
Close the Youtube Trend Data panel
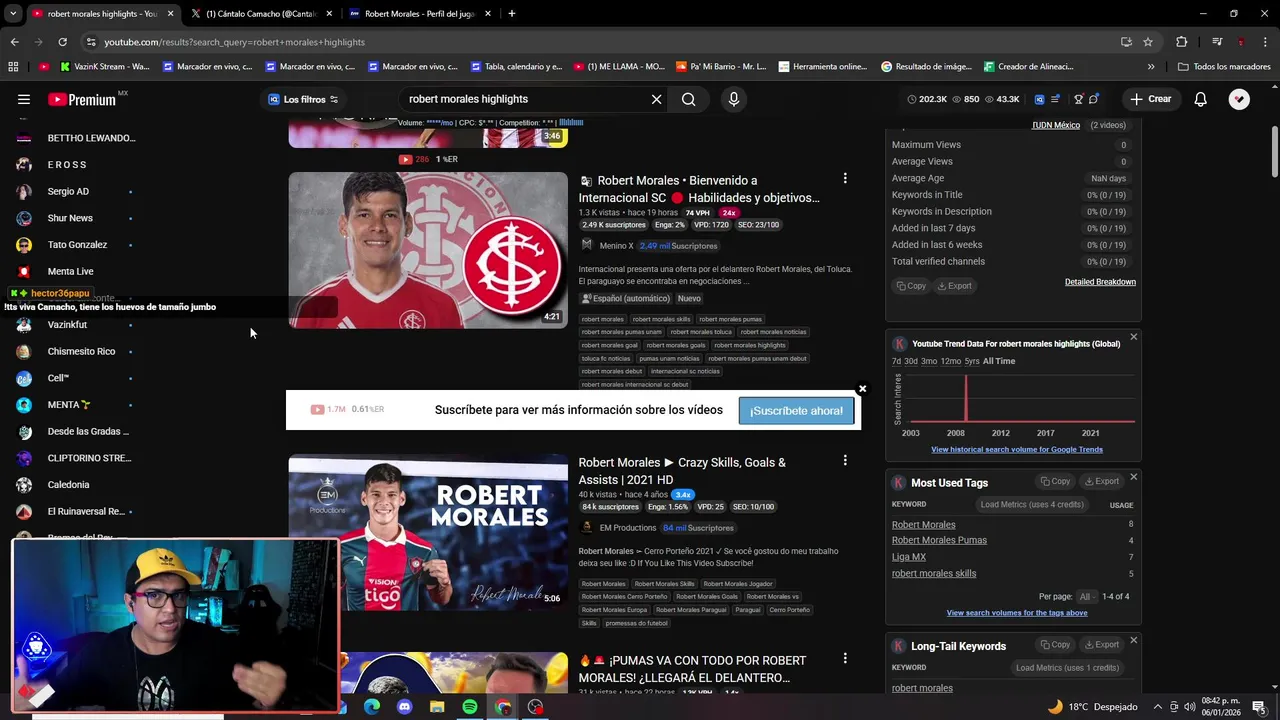(1133, 337)
